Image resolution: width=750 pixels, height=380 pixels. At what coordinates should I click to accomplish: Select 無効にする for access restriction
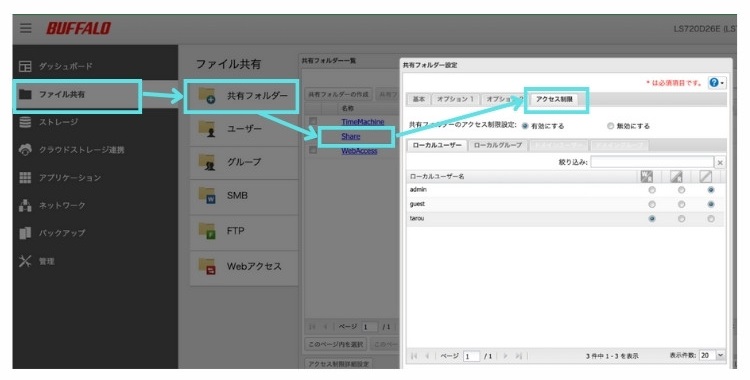tap(610, 126)
